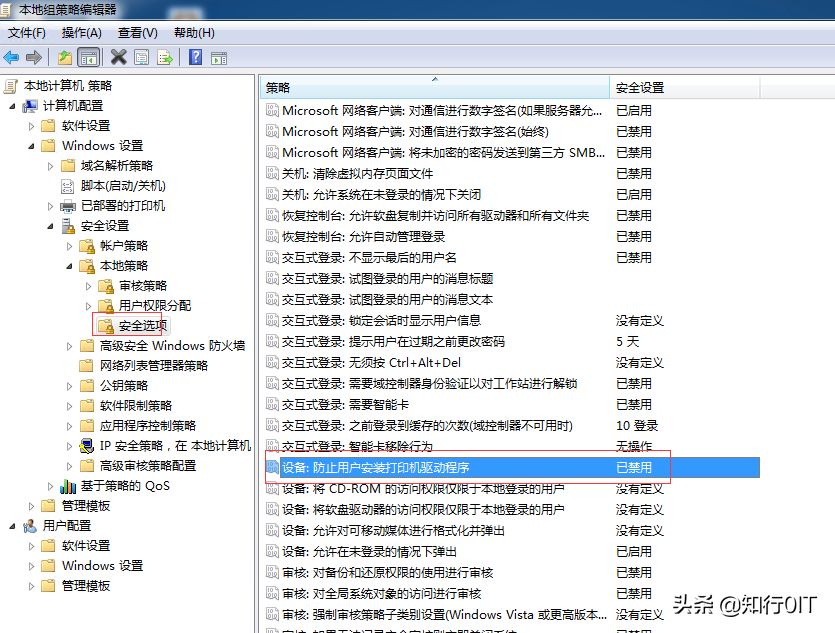This screenshot has width=835, height=633.
Task: Collapse the 计算机配置 node
Action: click(x=12, y=106)
